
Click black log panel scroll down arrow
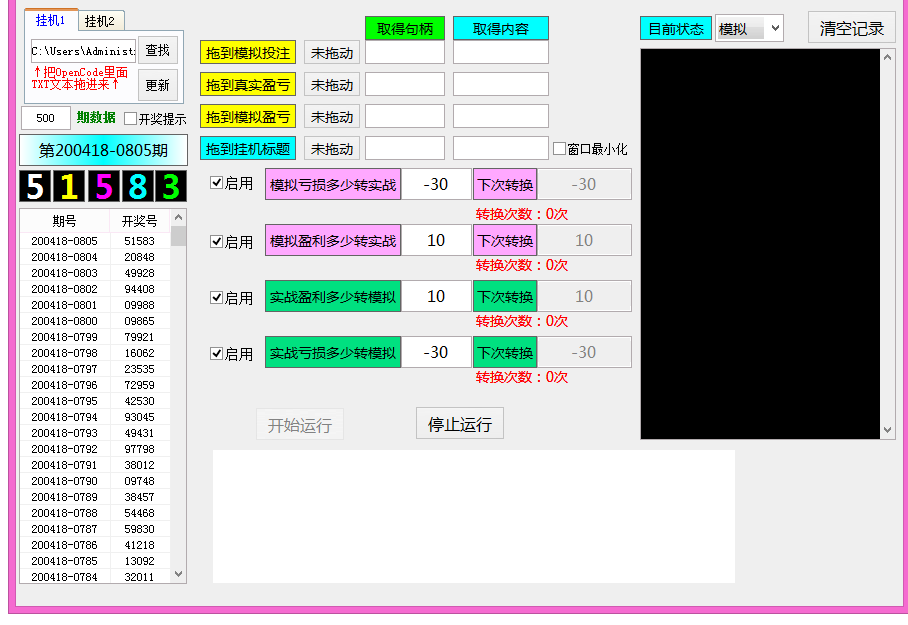tap(887, 430)
